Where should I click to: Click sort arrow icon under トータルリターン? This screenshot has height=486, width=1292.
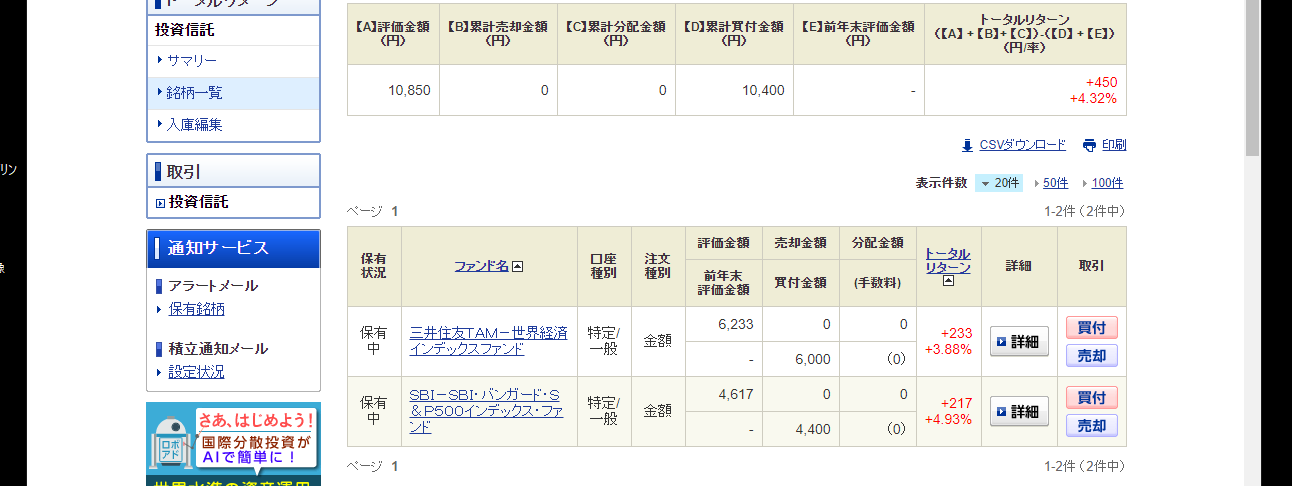click(x=948, y=281)
